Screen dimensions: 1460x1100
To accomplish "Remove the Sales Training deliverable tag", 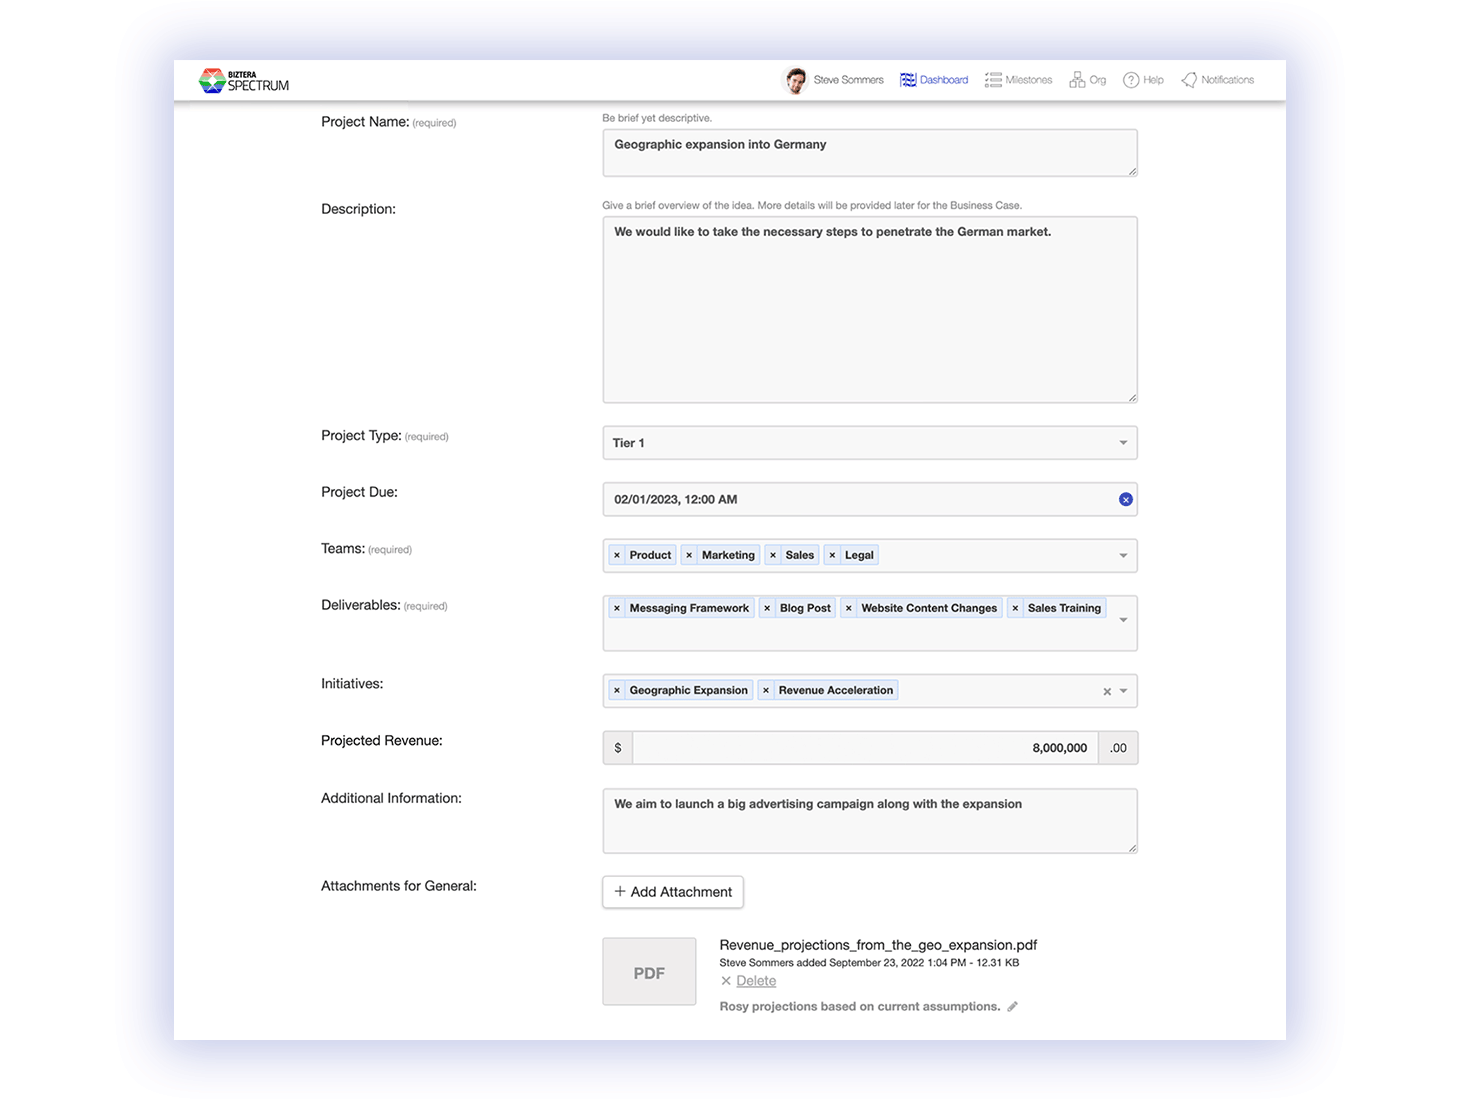I will click(x=1015, y=608).
